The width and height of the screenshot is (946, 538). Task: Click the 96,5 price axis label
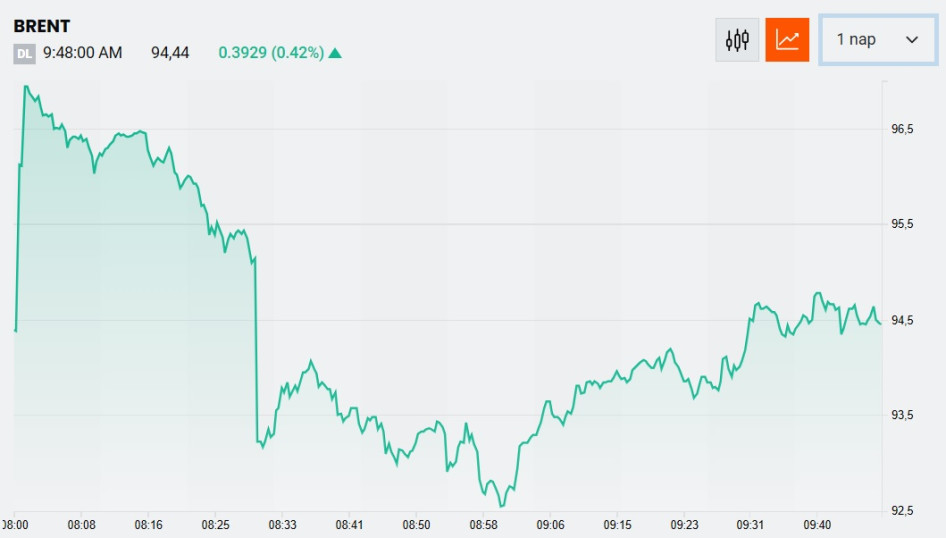(x=902, y=130)
